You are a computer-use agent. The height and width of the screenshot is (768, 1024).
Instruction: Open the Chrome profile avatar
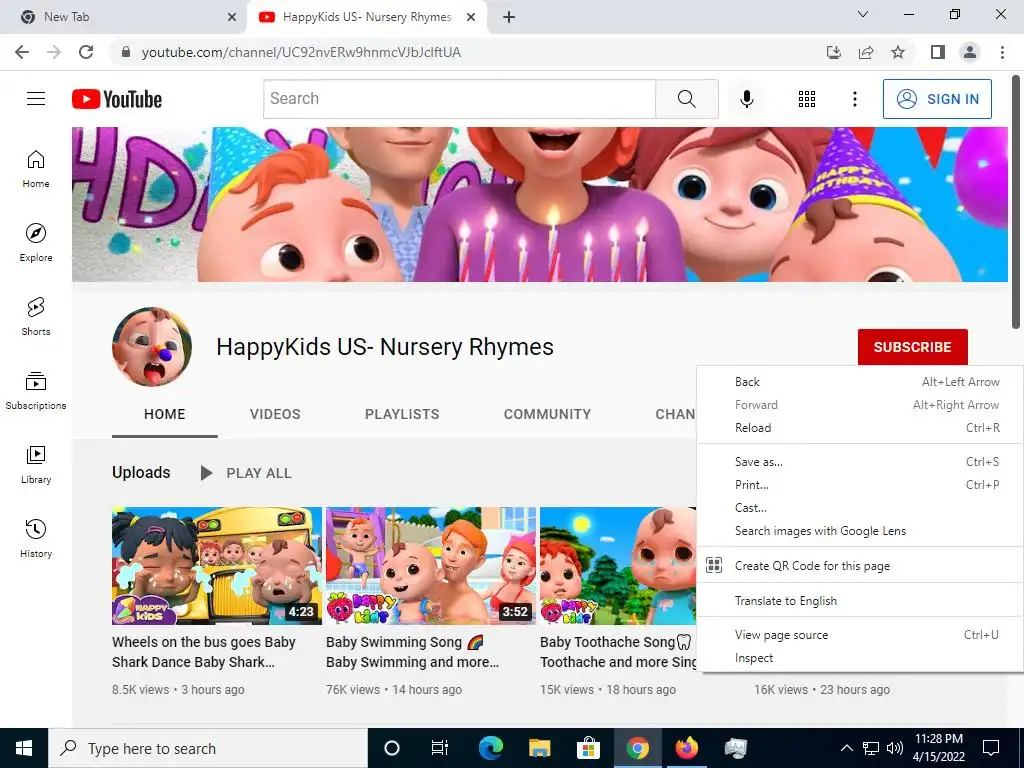point(970,52)
